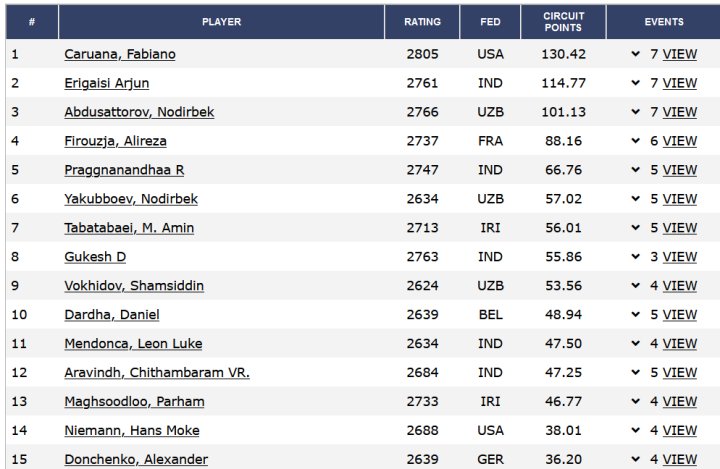Click VIEW link for Vokhidov, Shamsiddin
This screenshot has width=720, height=469.
[x=680, y=286]
